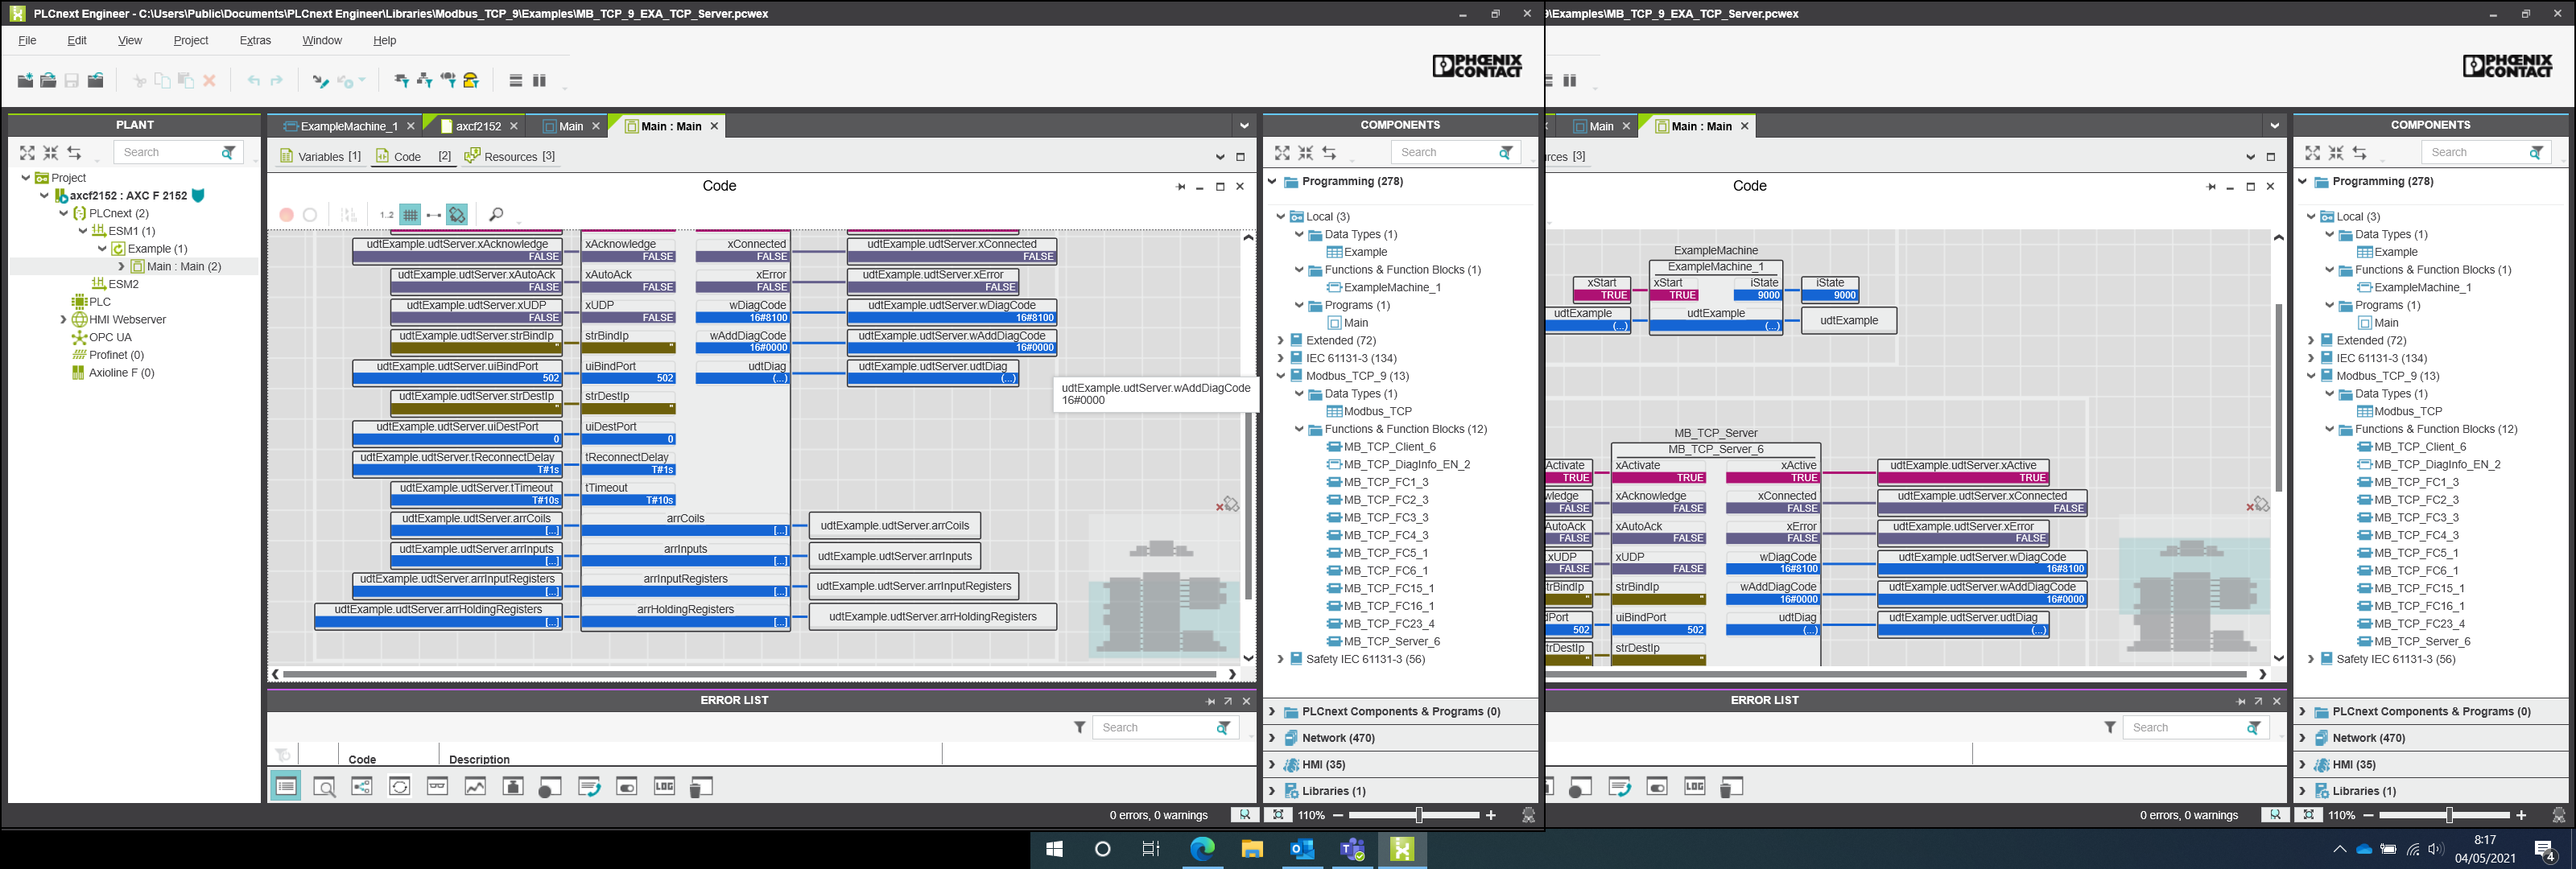The height and width of the screenshot is (869, 2576).
Task: Click the watch window glasses icon
Action: pos(437,787)
